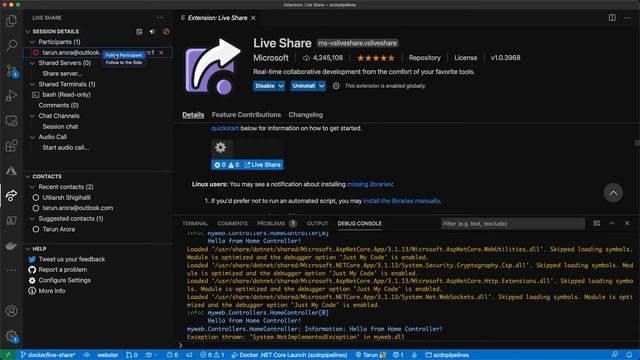Viewport: 640px width, 360px height.
Task: Open the Uninstall dropdown arrow
Action: point(322,86)
